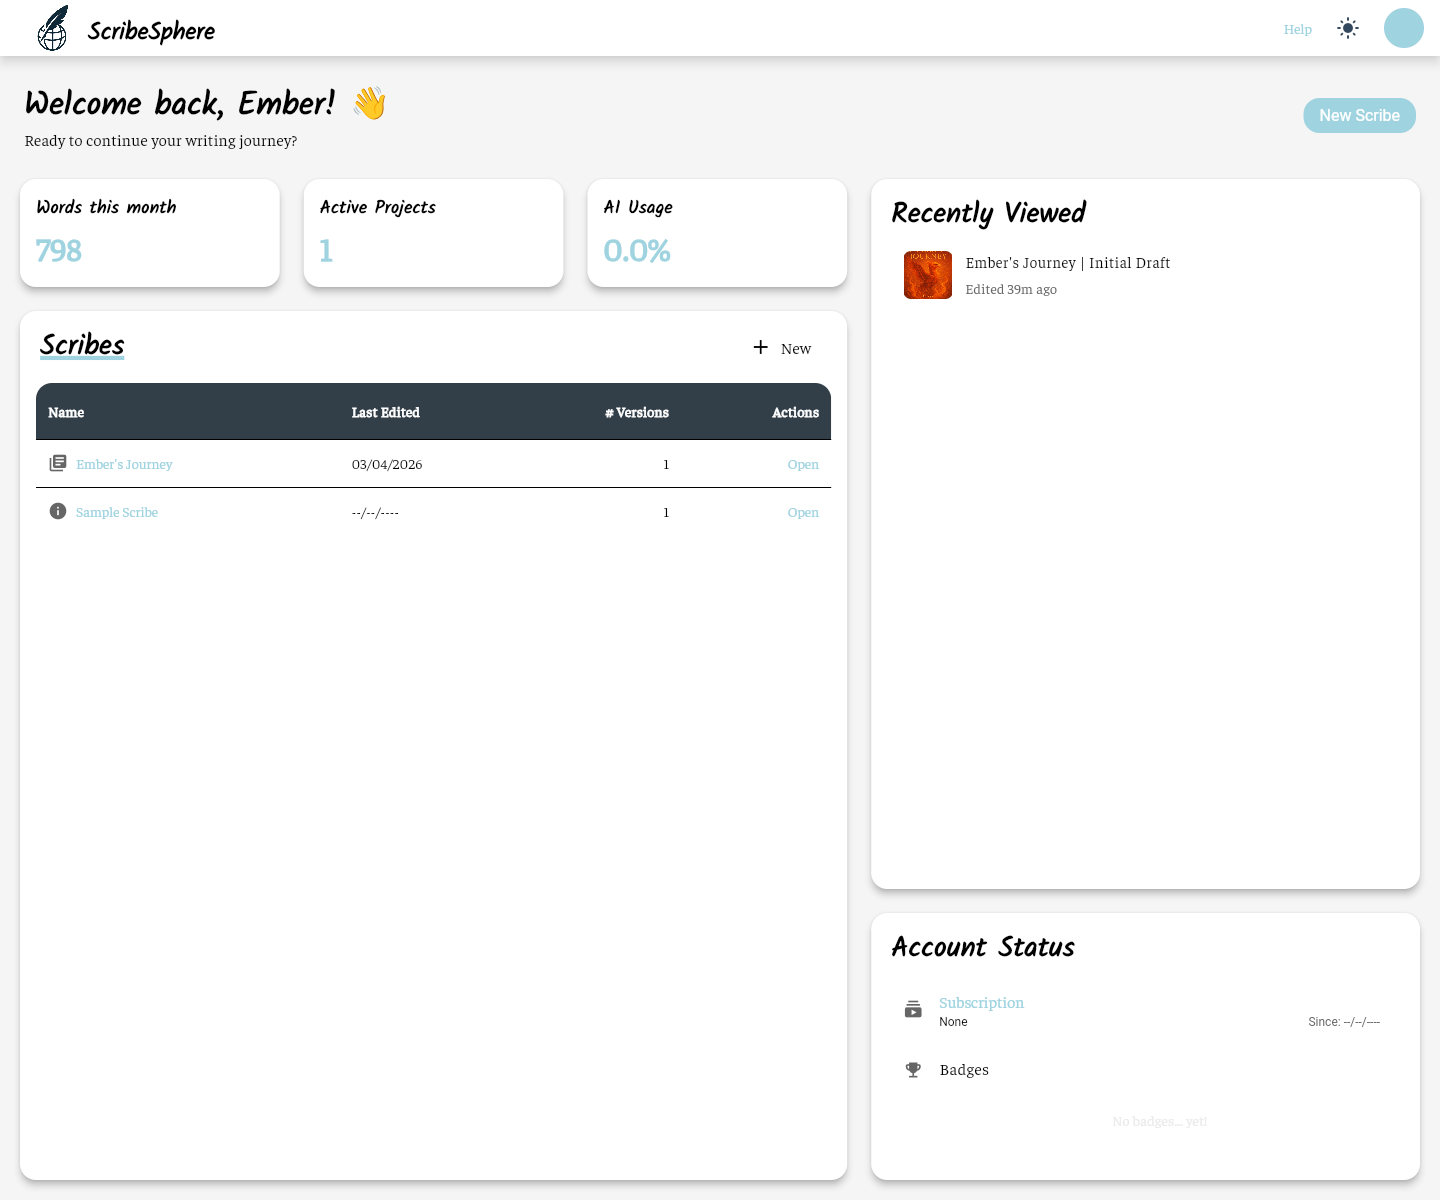Viewport: 1440px width, 1200px height.
Task: Toggle the light/dark theme sun icon
Action: pos(1348,29)
